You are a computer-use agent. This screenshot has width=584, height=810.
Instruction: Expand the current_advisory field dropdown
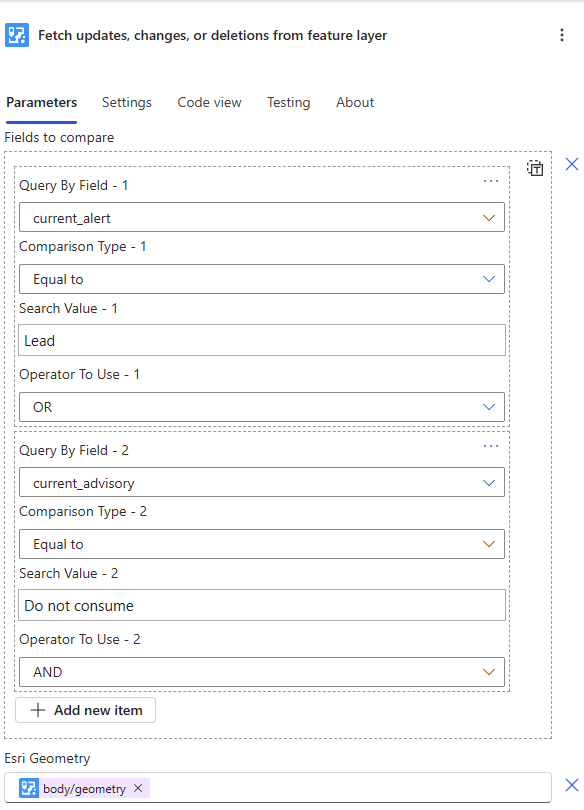(x=262, y=482)
